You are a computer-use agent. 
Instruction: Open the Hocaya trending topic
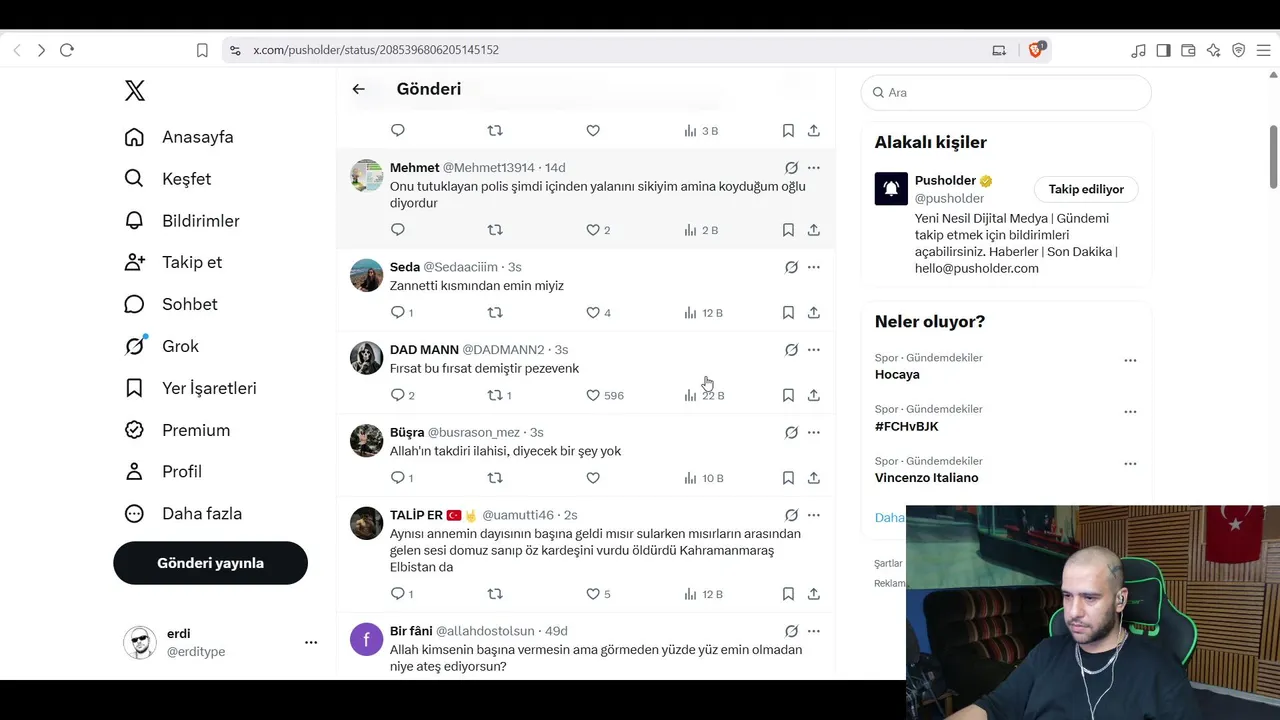point(897,375)
